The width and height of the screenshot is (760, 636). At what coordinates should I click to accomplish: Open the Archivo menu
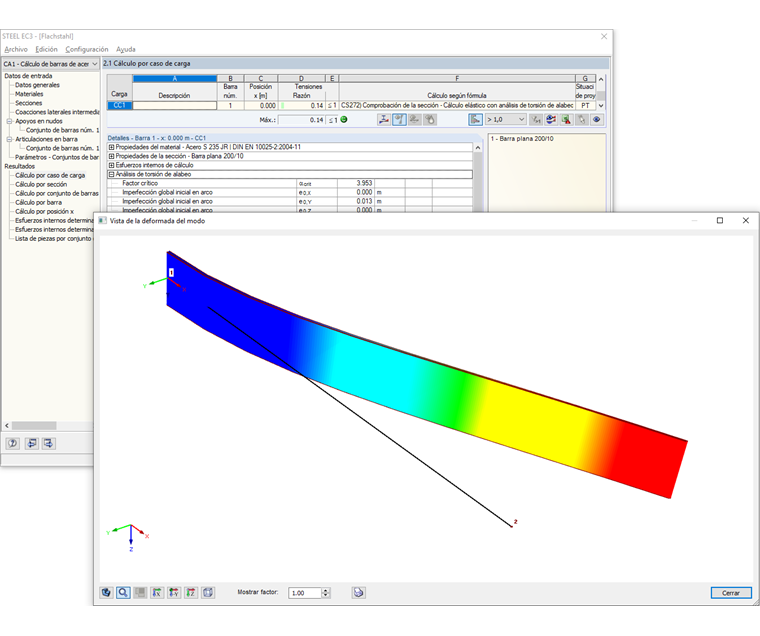coord(16,49)
